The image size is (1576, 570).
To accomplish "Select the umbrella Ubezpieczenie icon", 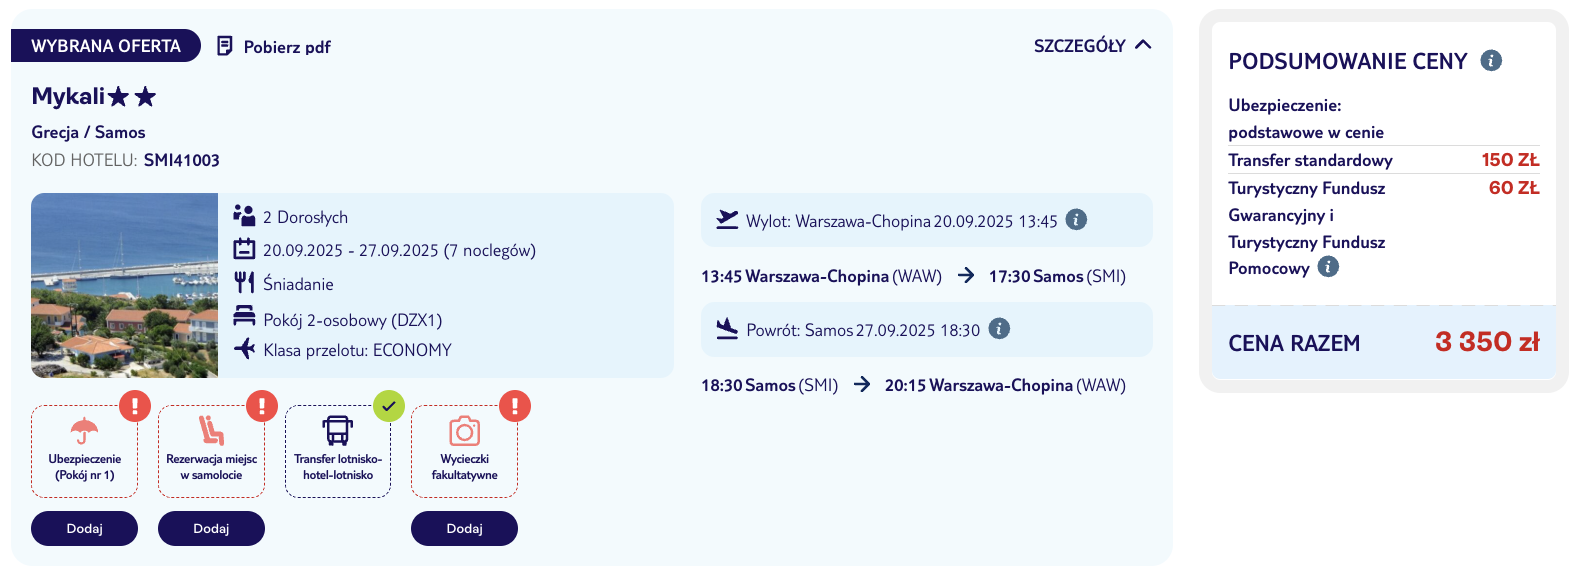I will [85, 431].
